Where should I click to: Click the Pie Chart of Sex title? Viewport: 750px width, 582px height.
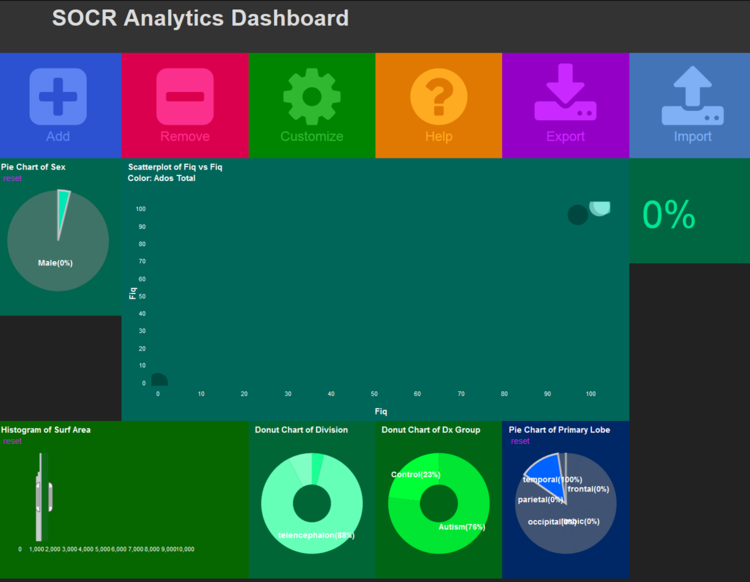(33, 167)
